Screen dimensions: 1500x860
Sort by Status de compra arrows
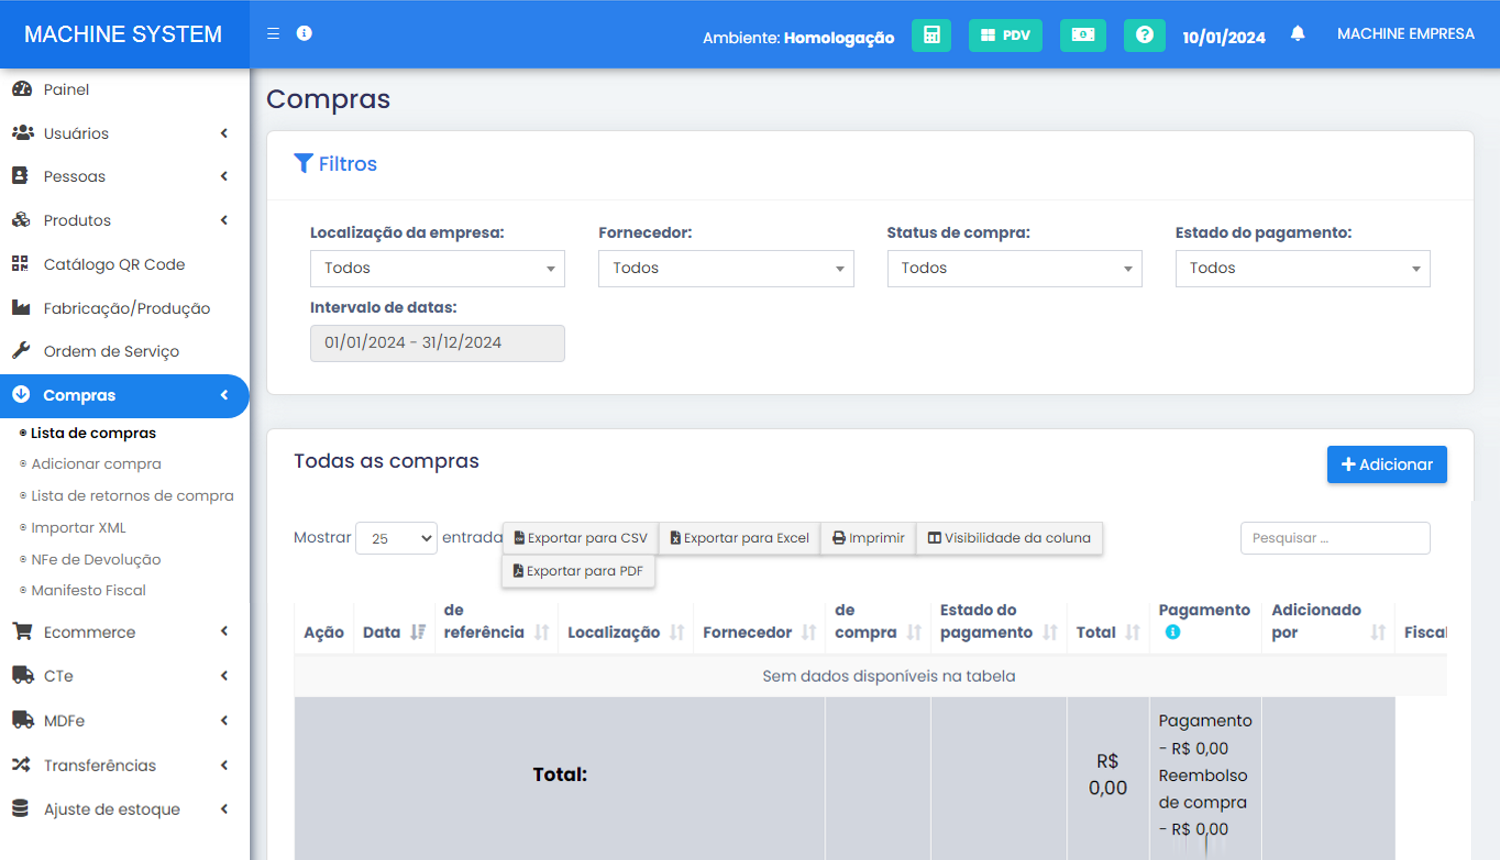[914, 632]
